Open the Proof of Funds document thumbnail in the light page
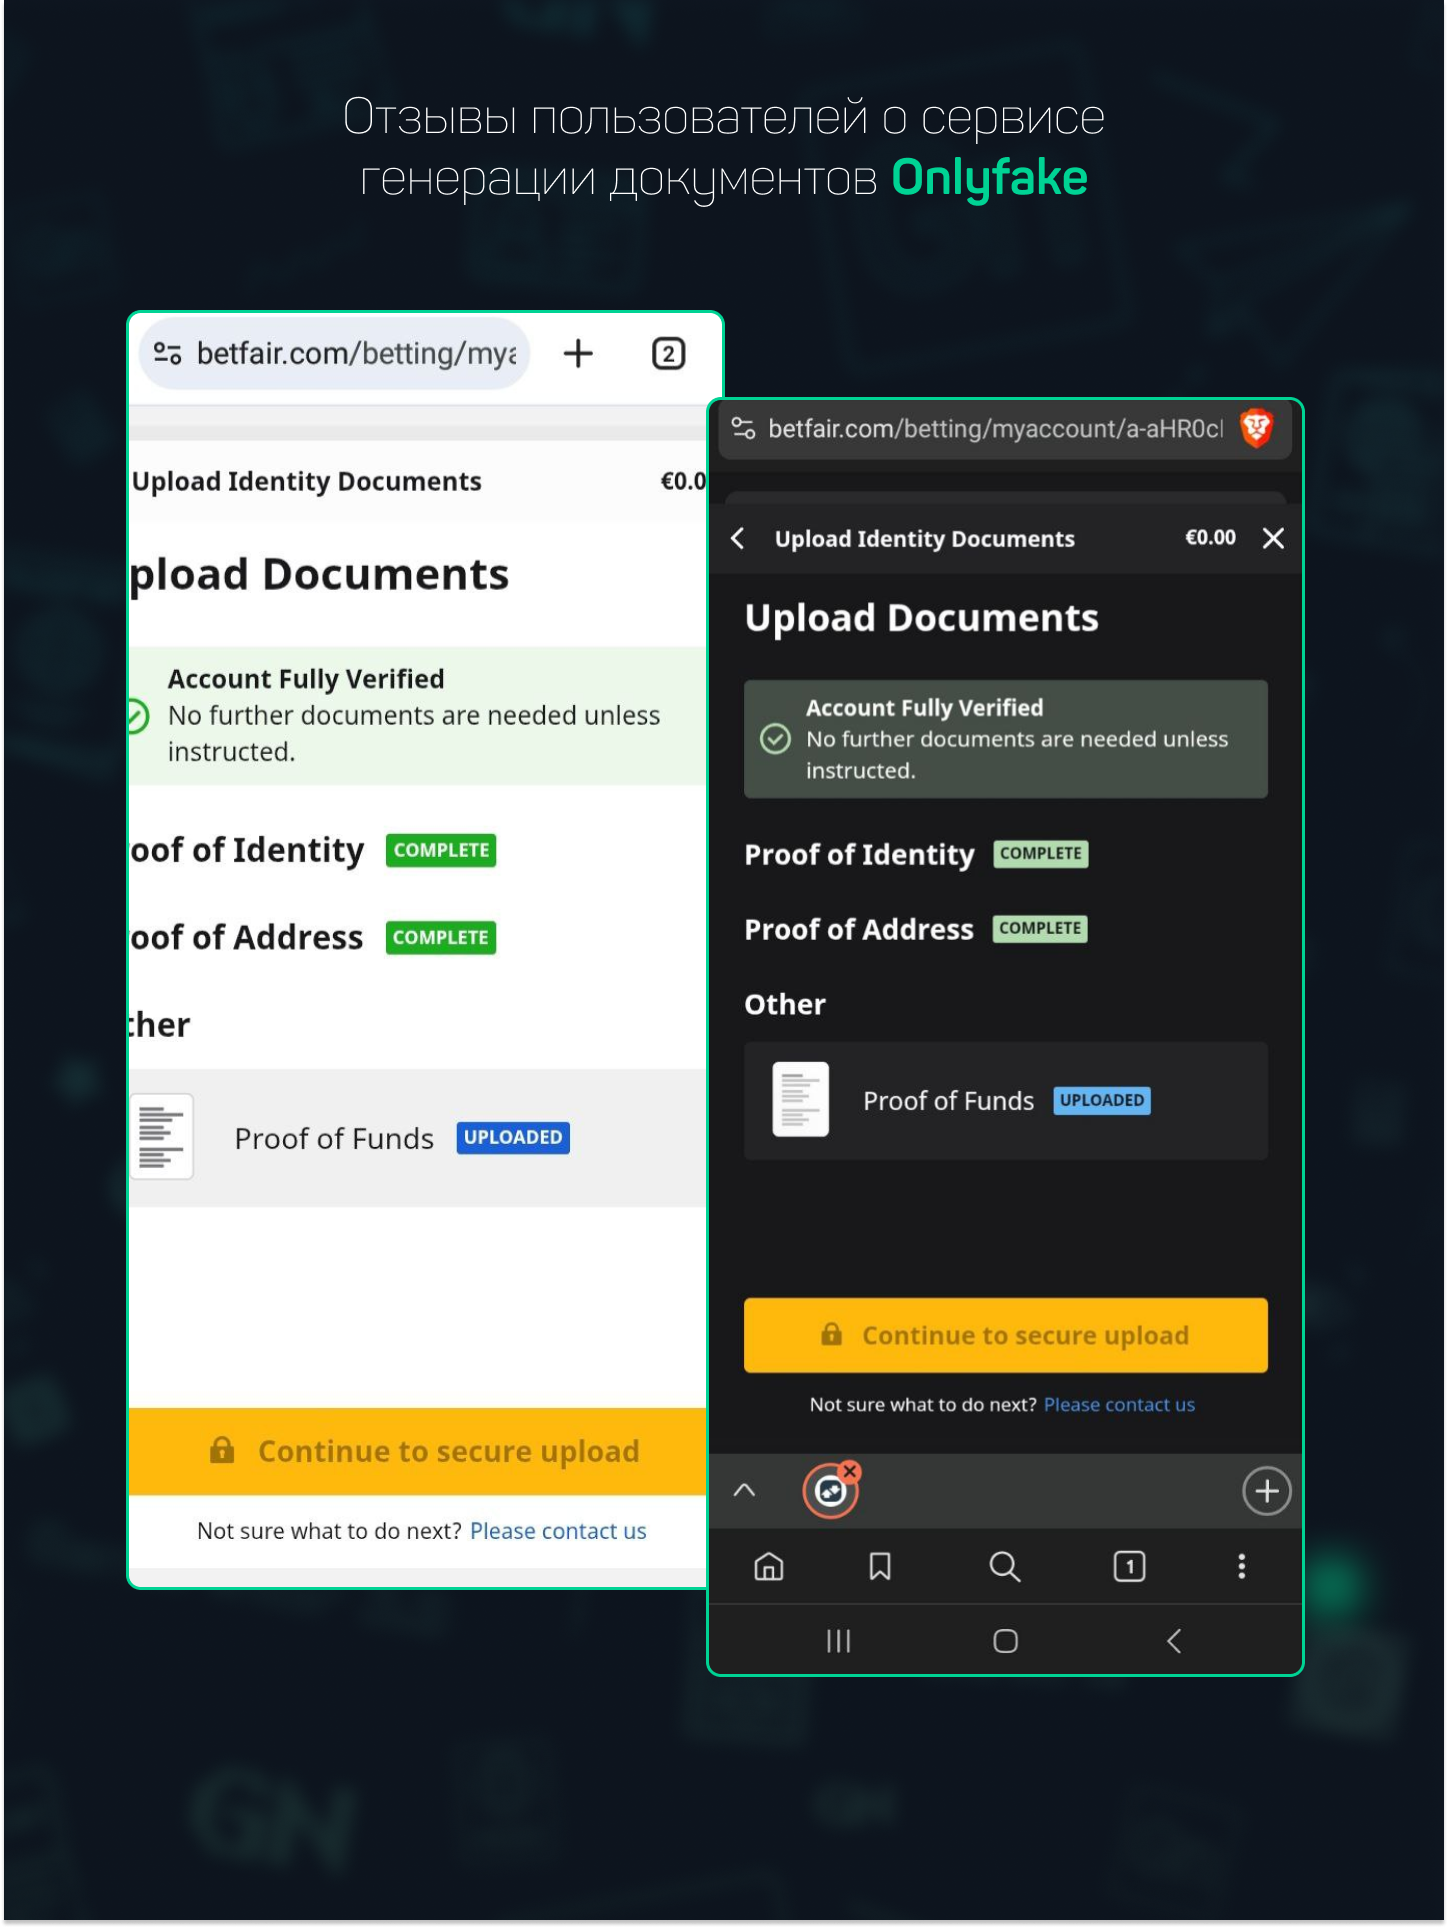 point(162,1137)
